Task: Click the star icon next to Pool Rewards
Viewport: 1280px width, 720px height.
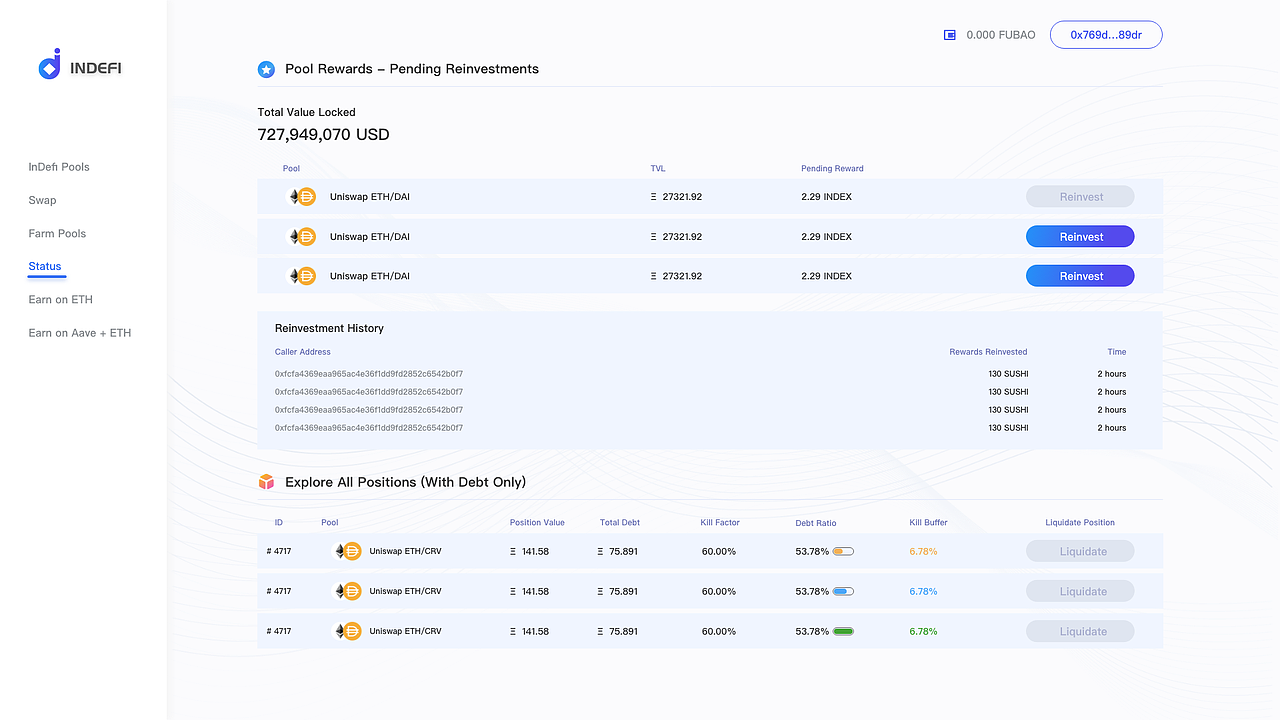Action: (266, 69)
